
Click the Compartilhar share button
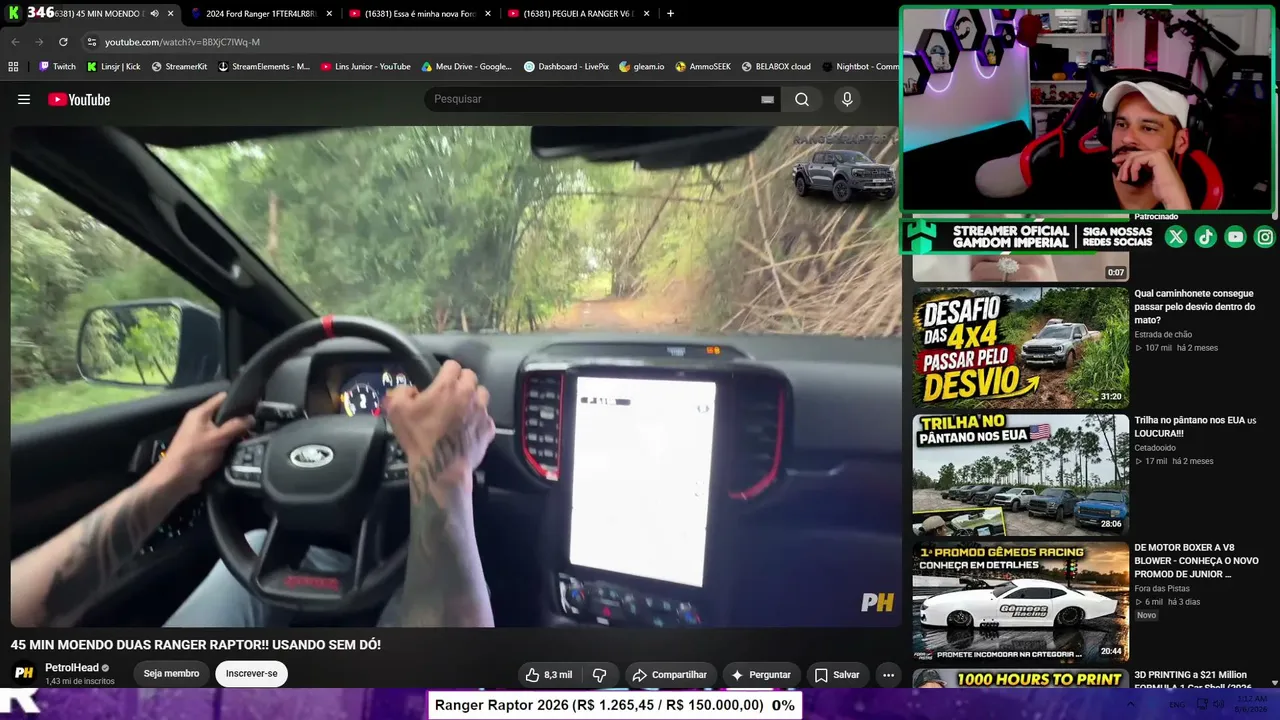pos(670,675)
